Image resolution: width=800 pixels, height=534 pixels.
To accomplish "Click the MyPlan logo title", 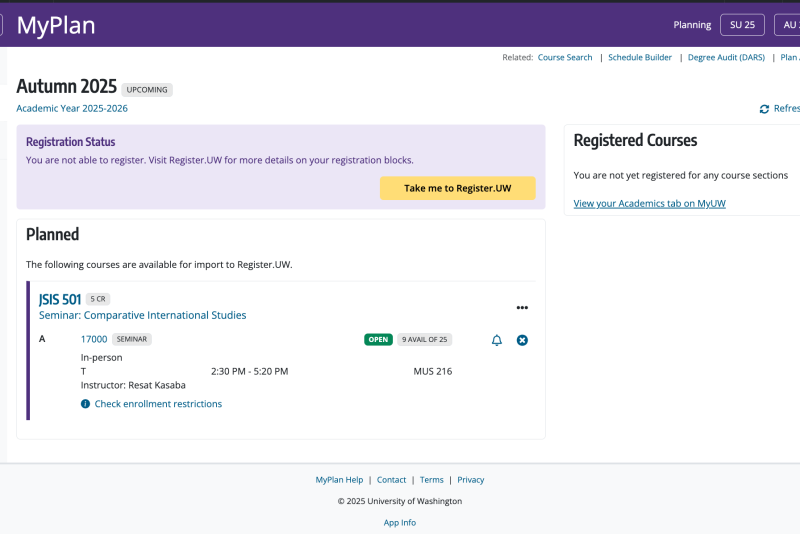I will pos(56,25).
